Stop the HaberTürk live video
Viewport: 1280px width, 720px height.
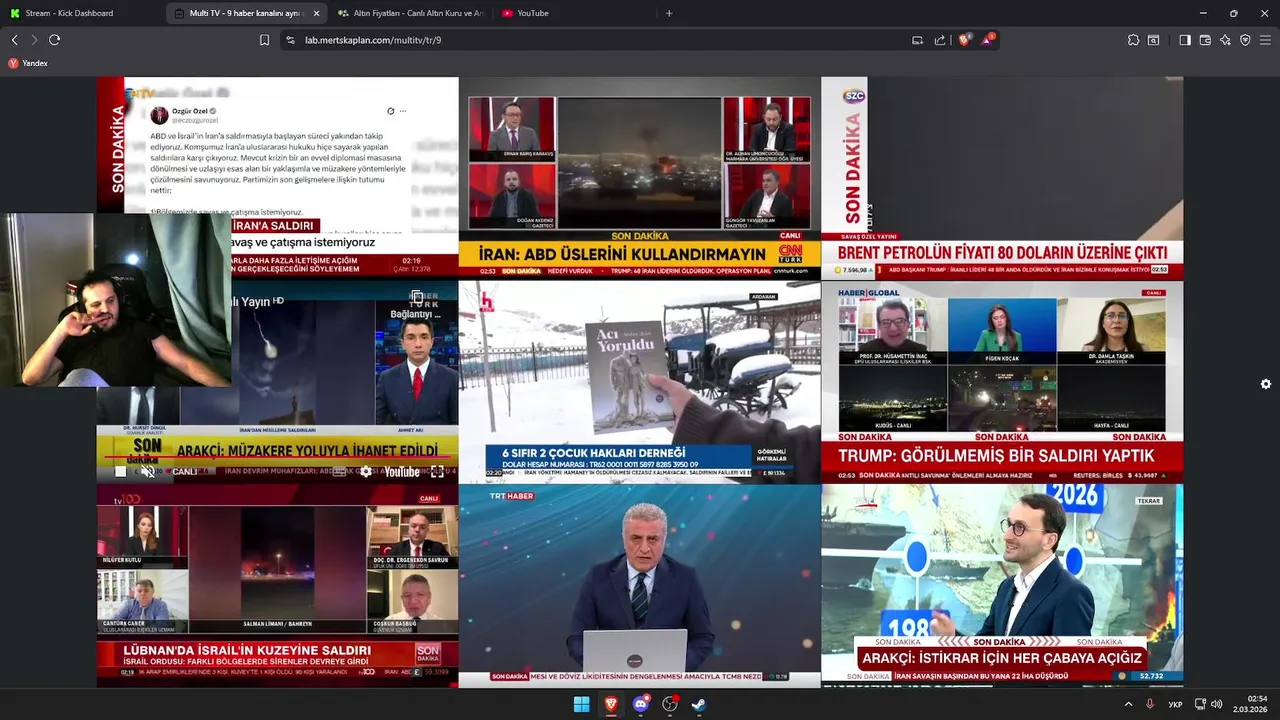pyautogui.click(x=121, y=472)
